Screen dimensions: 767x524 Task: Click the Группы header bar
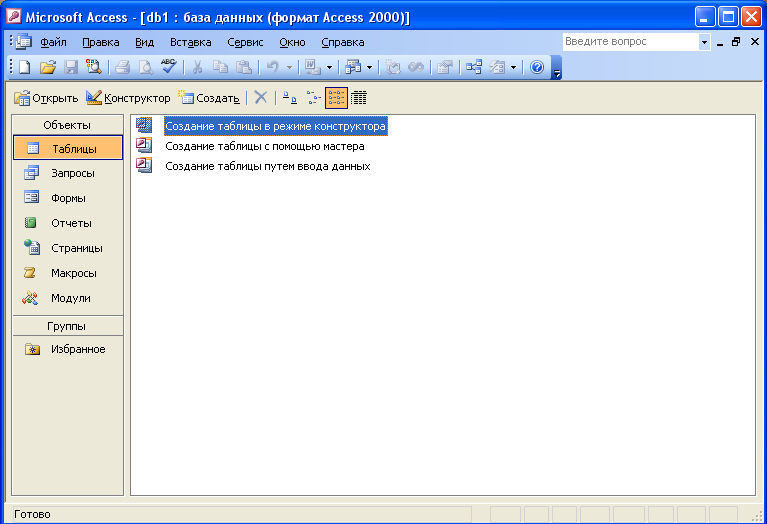click(x=68, y=326)
